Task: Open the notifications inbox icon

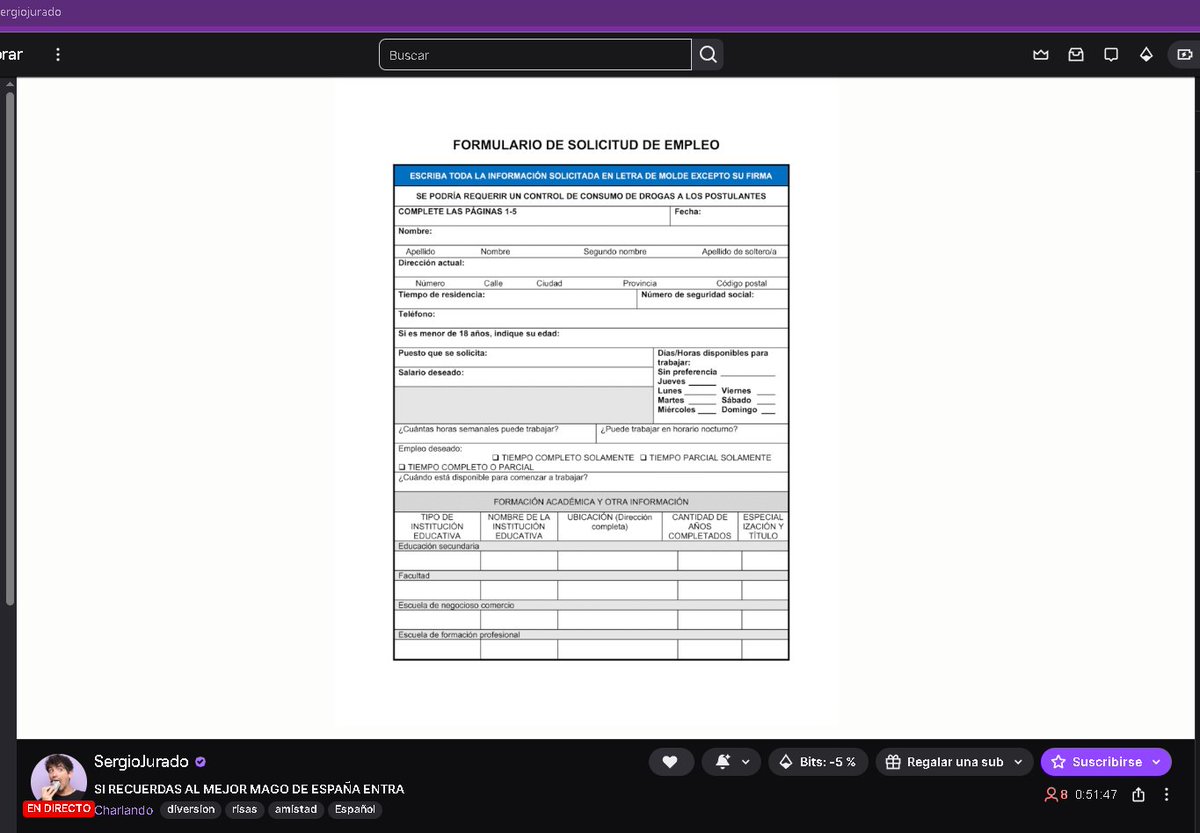Action: 1076,55
